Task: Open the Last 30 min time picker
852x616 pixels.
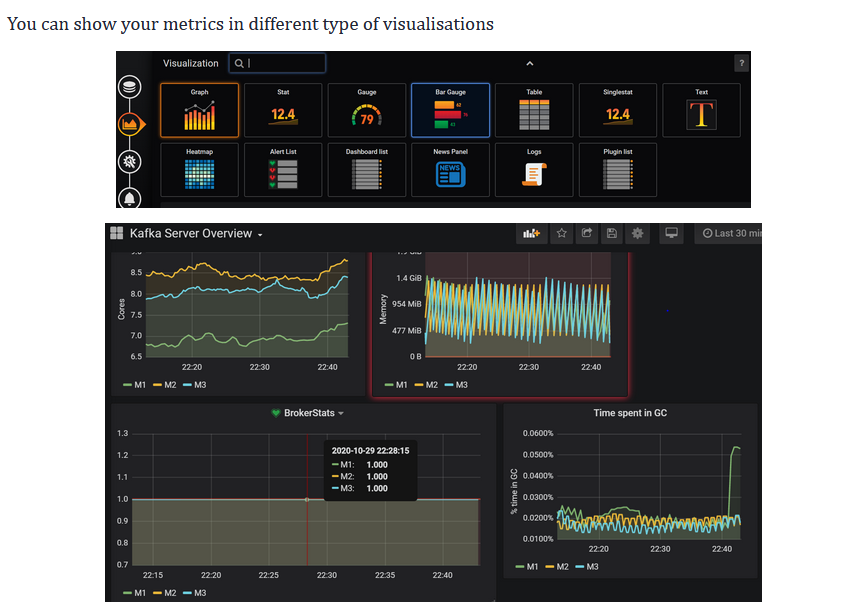Action: point(731,234)
